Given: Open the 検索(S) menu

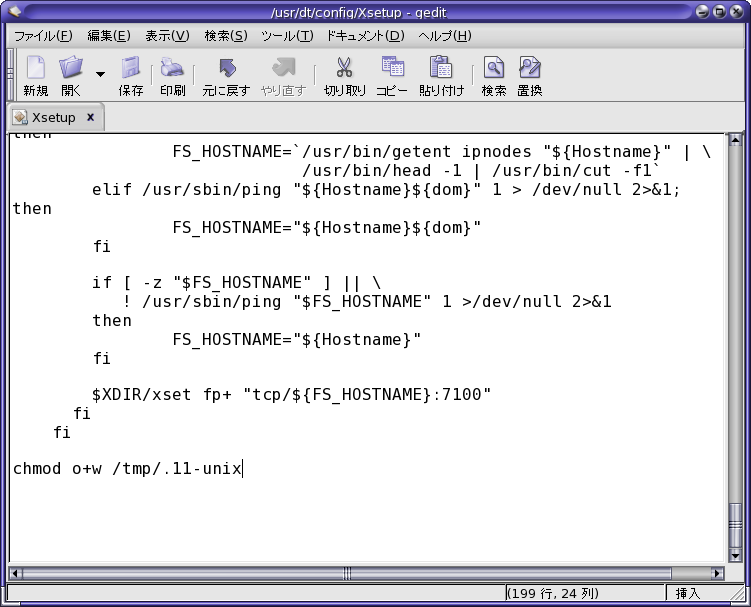Looking at the screenshot, I should coord(226,36).
